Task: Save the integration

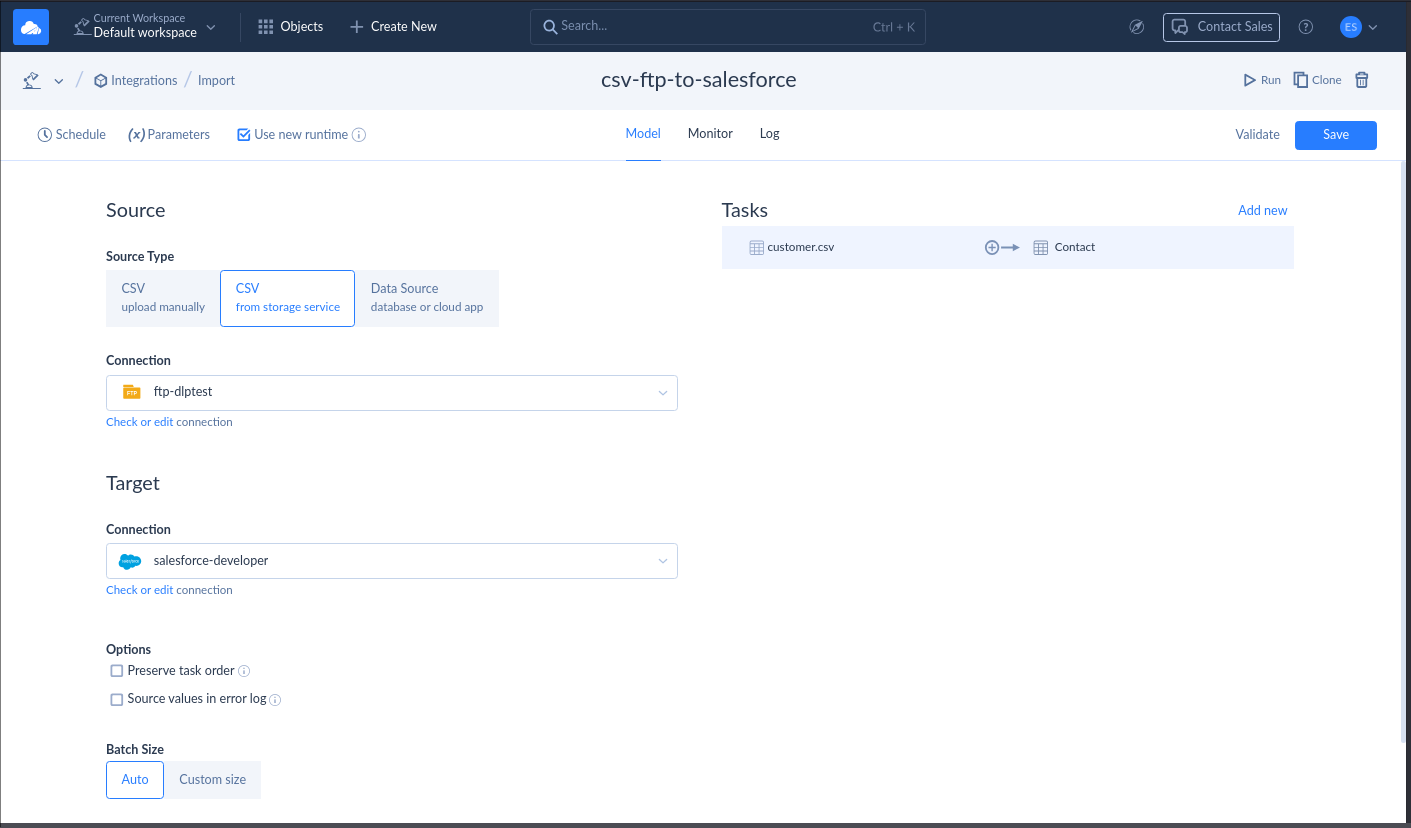Action: pyautogui.click(x=1335, y=134)
